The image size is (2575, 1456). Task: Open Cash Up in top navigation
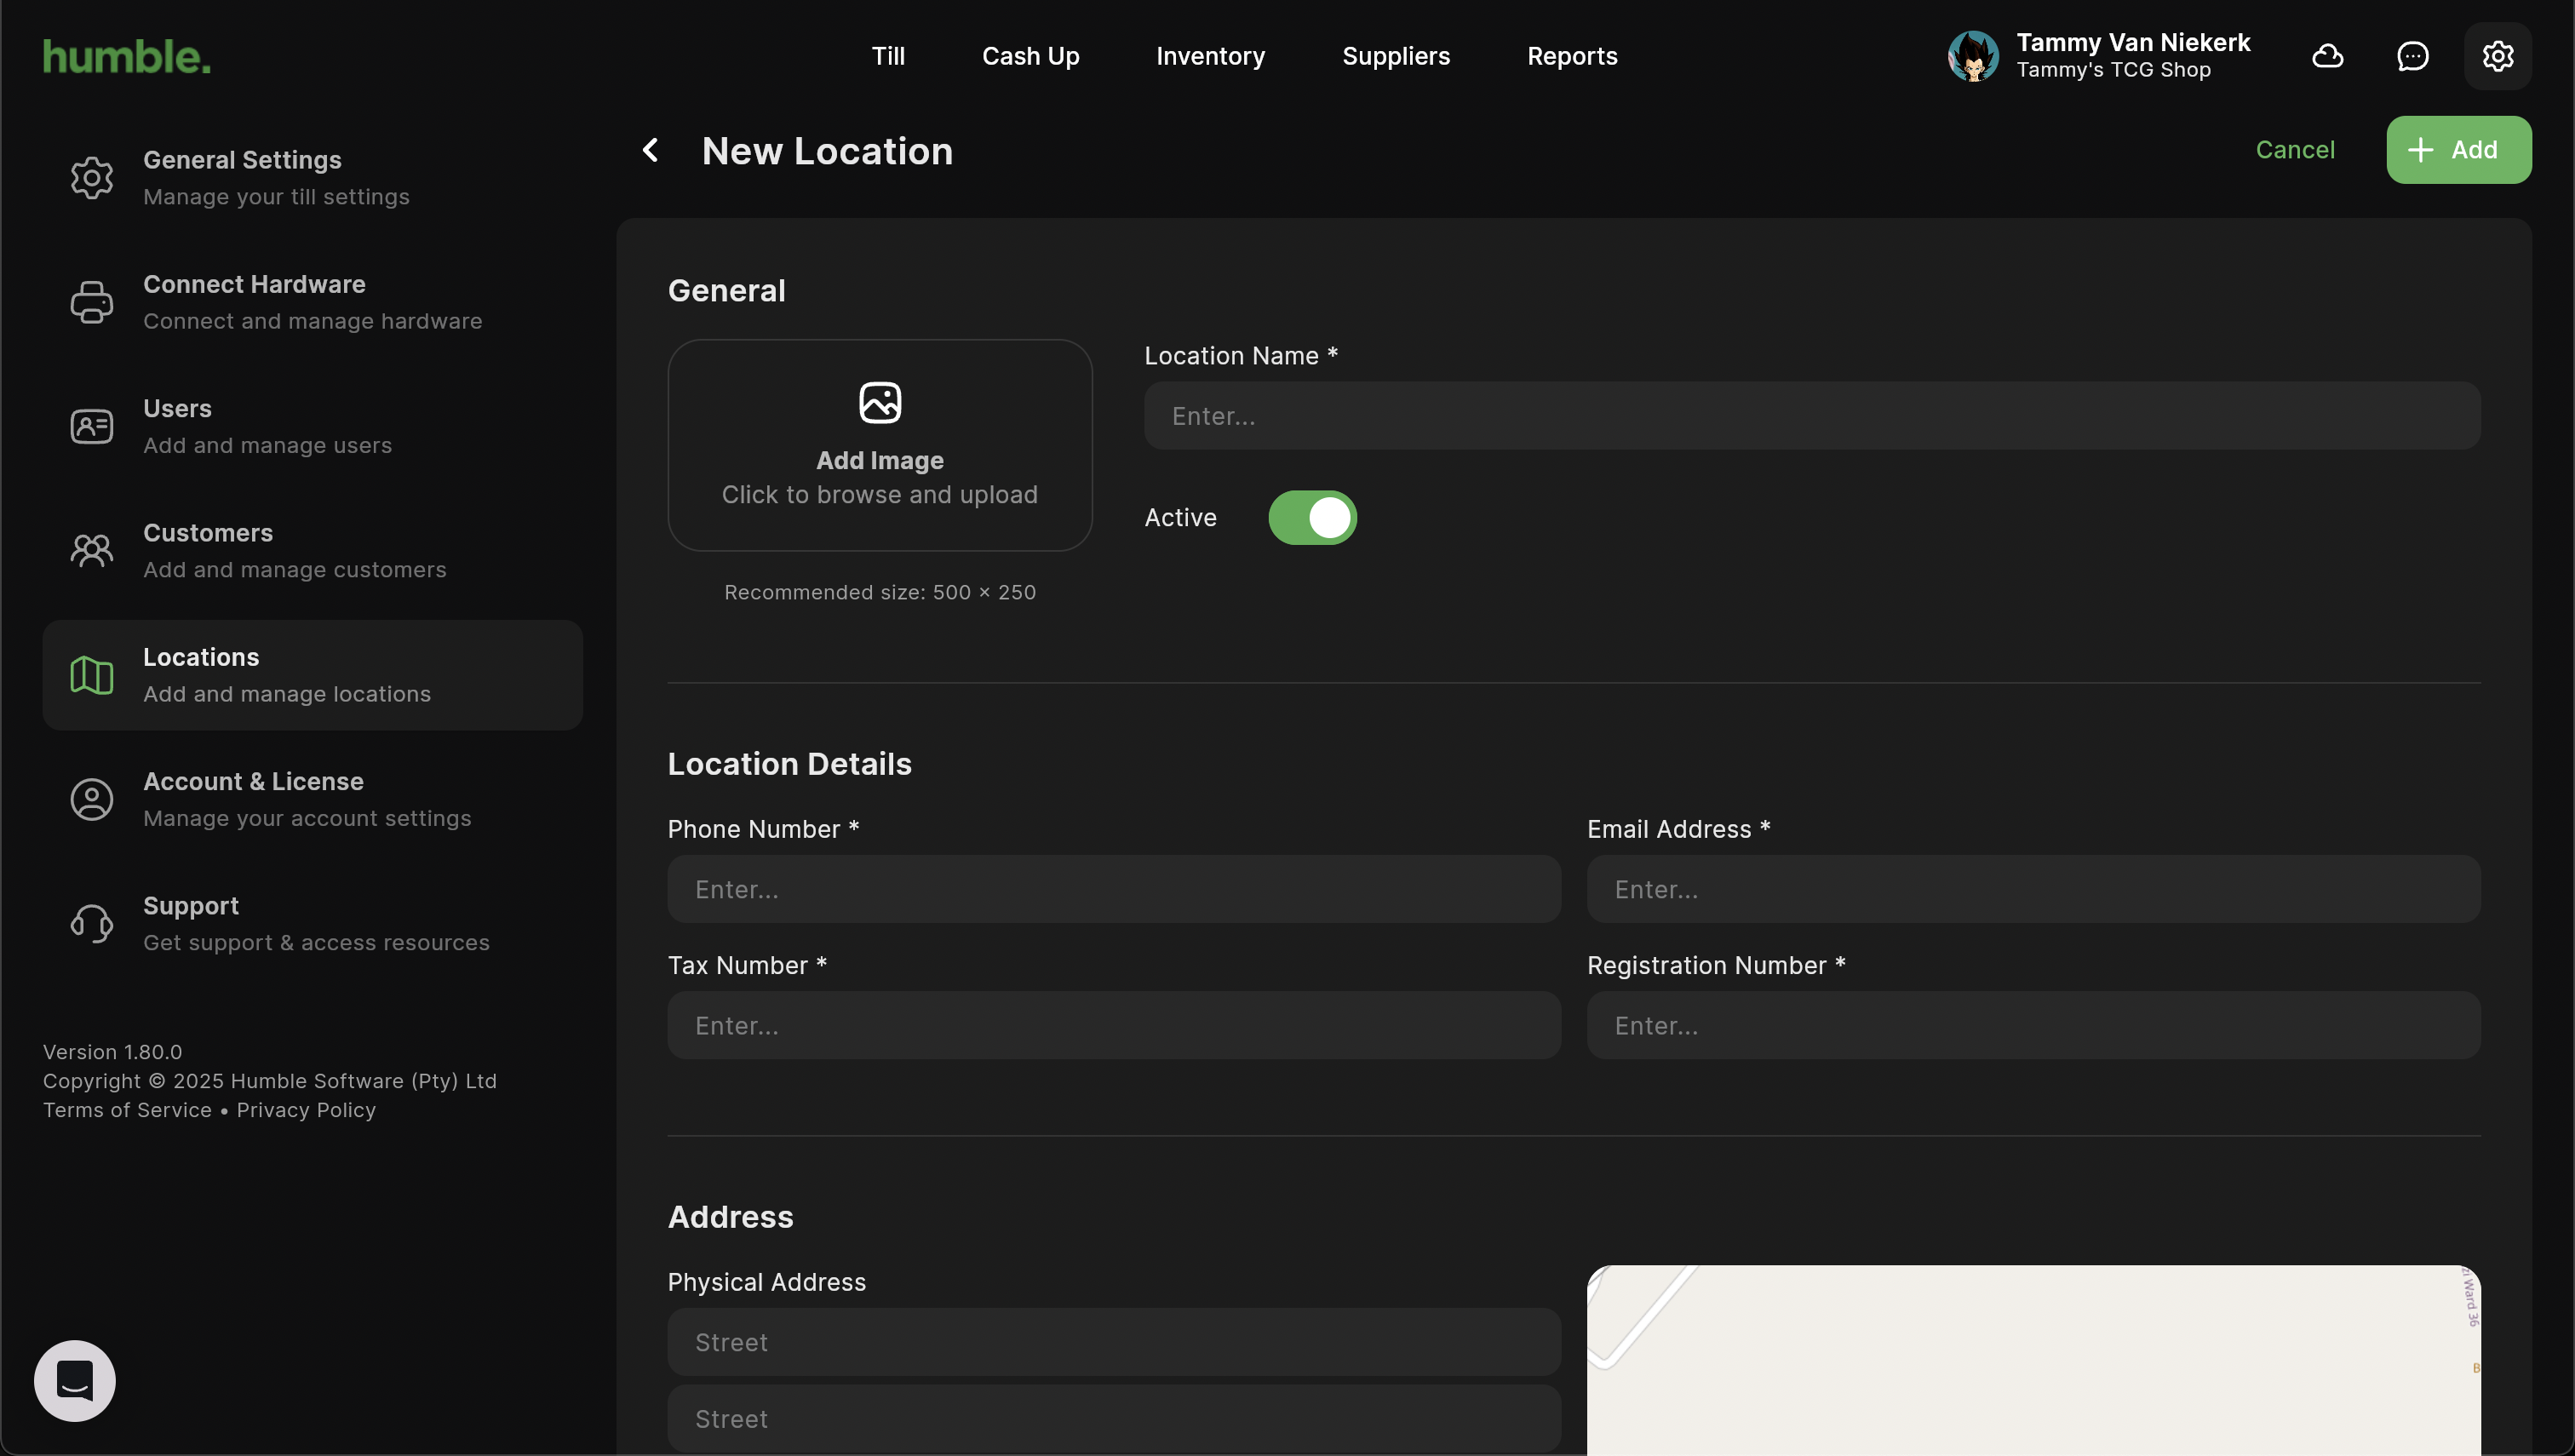(x=1030, y=56)
